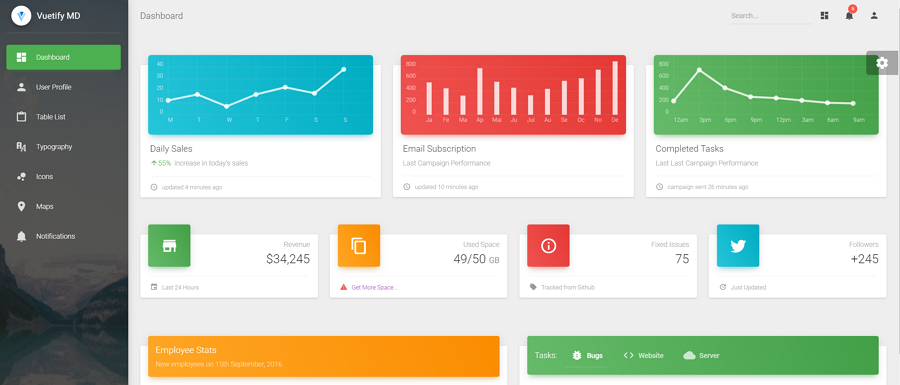Click the $34,245 revenue value
Image resolution: width=900 pixels, height=385 pixels.
tap(288, 259)
